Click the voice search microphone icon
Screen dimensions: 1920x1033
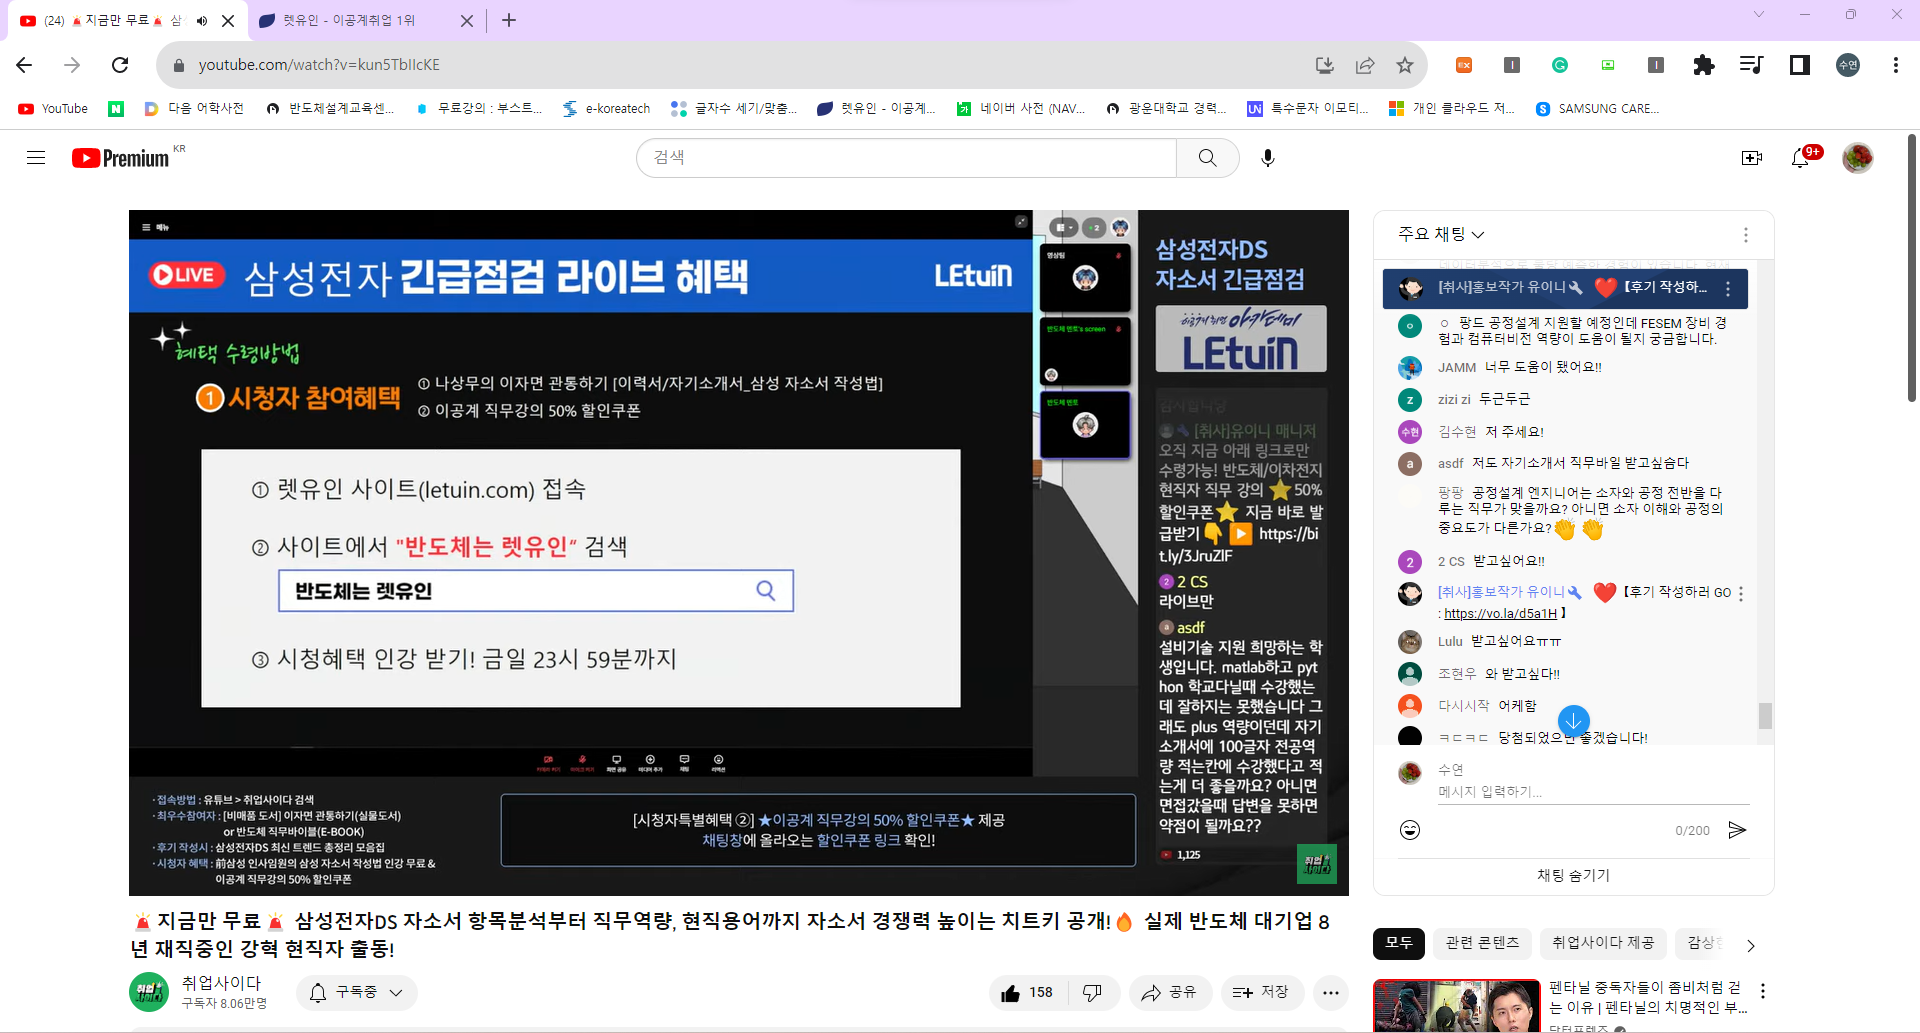pyautogui.click(x=1267, y=158)
